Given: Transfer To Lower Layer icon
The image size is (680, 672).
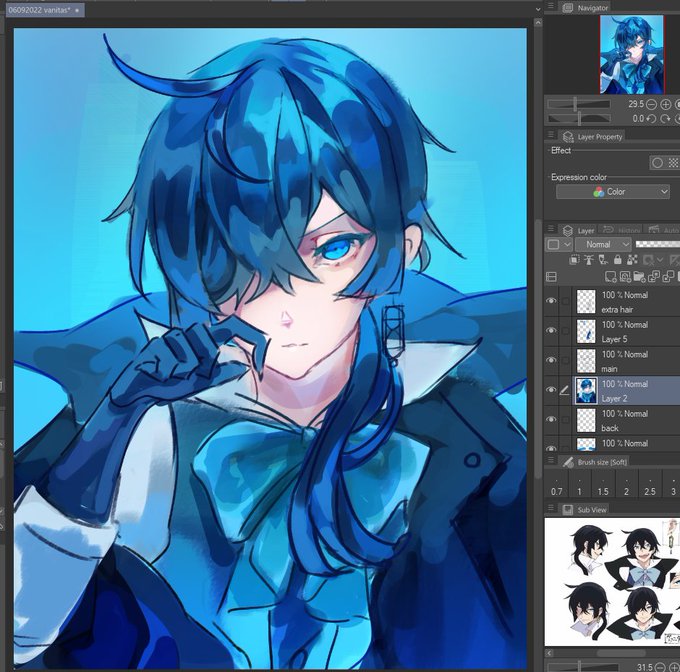Looking at the screenshot, I should pos(654,277).
